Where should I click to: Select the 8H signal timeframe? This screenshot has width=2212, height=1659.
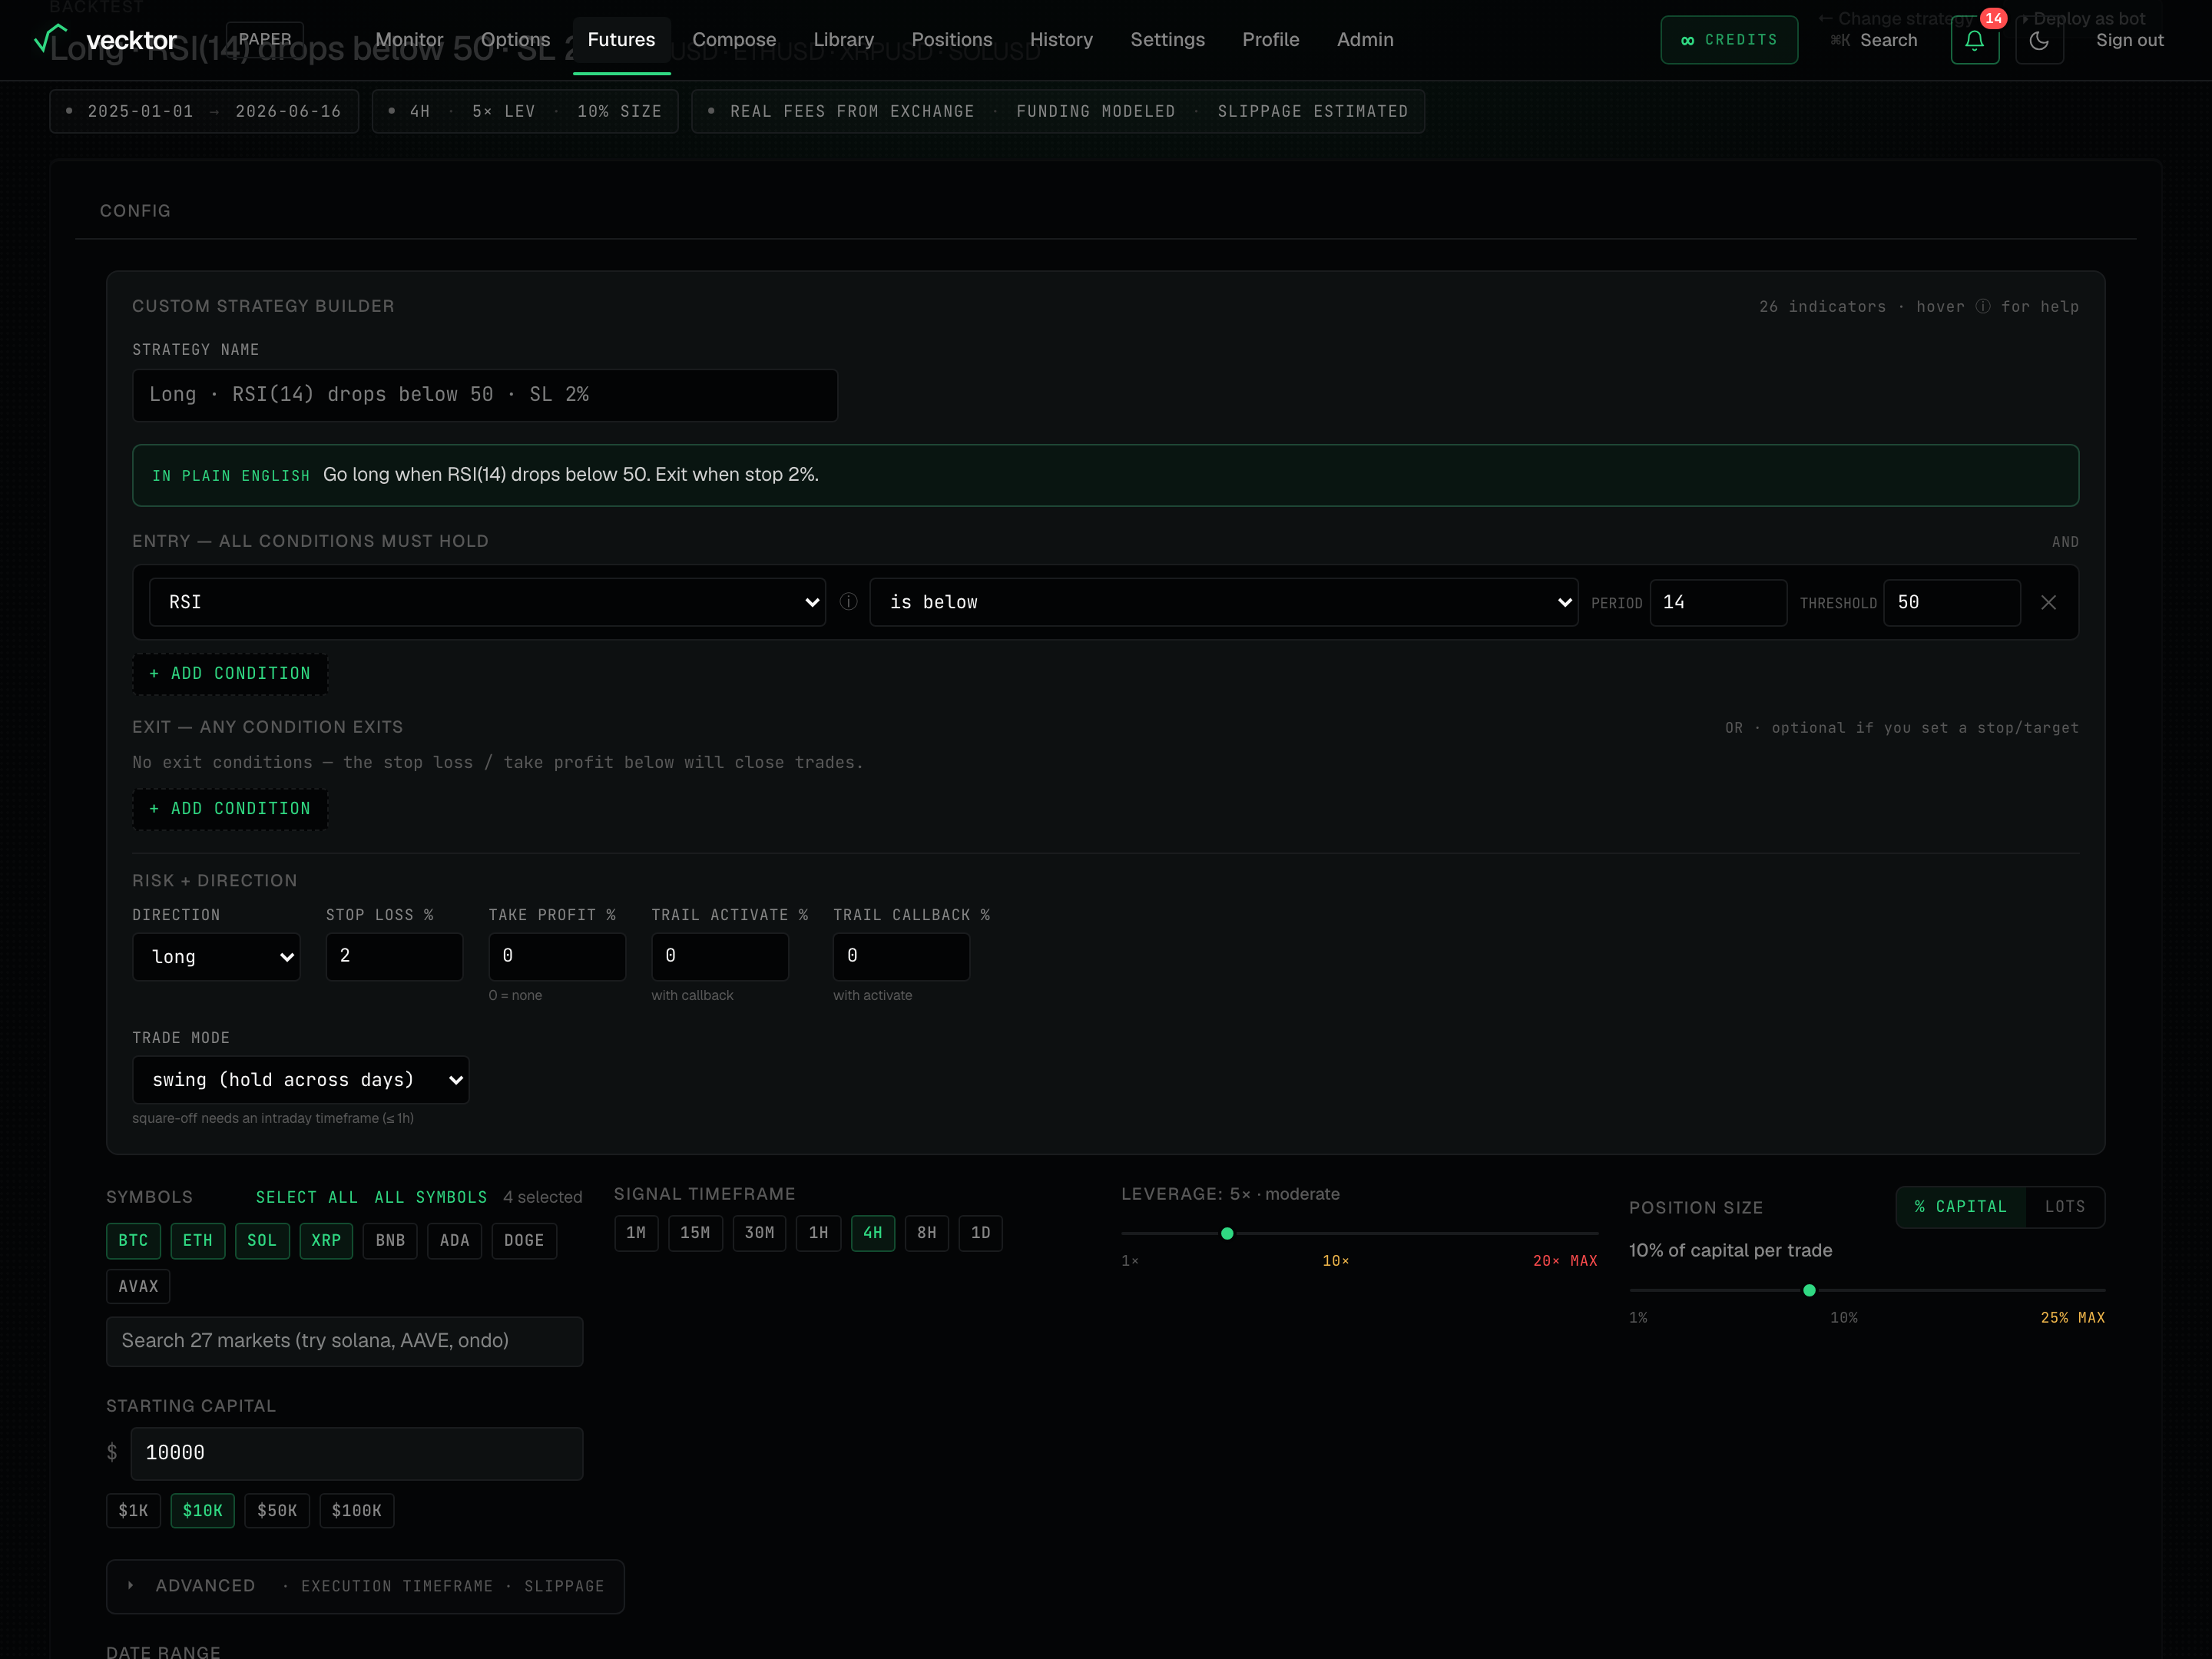point(926,1233)
